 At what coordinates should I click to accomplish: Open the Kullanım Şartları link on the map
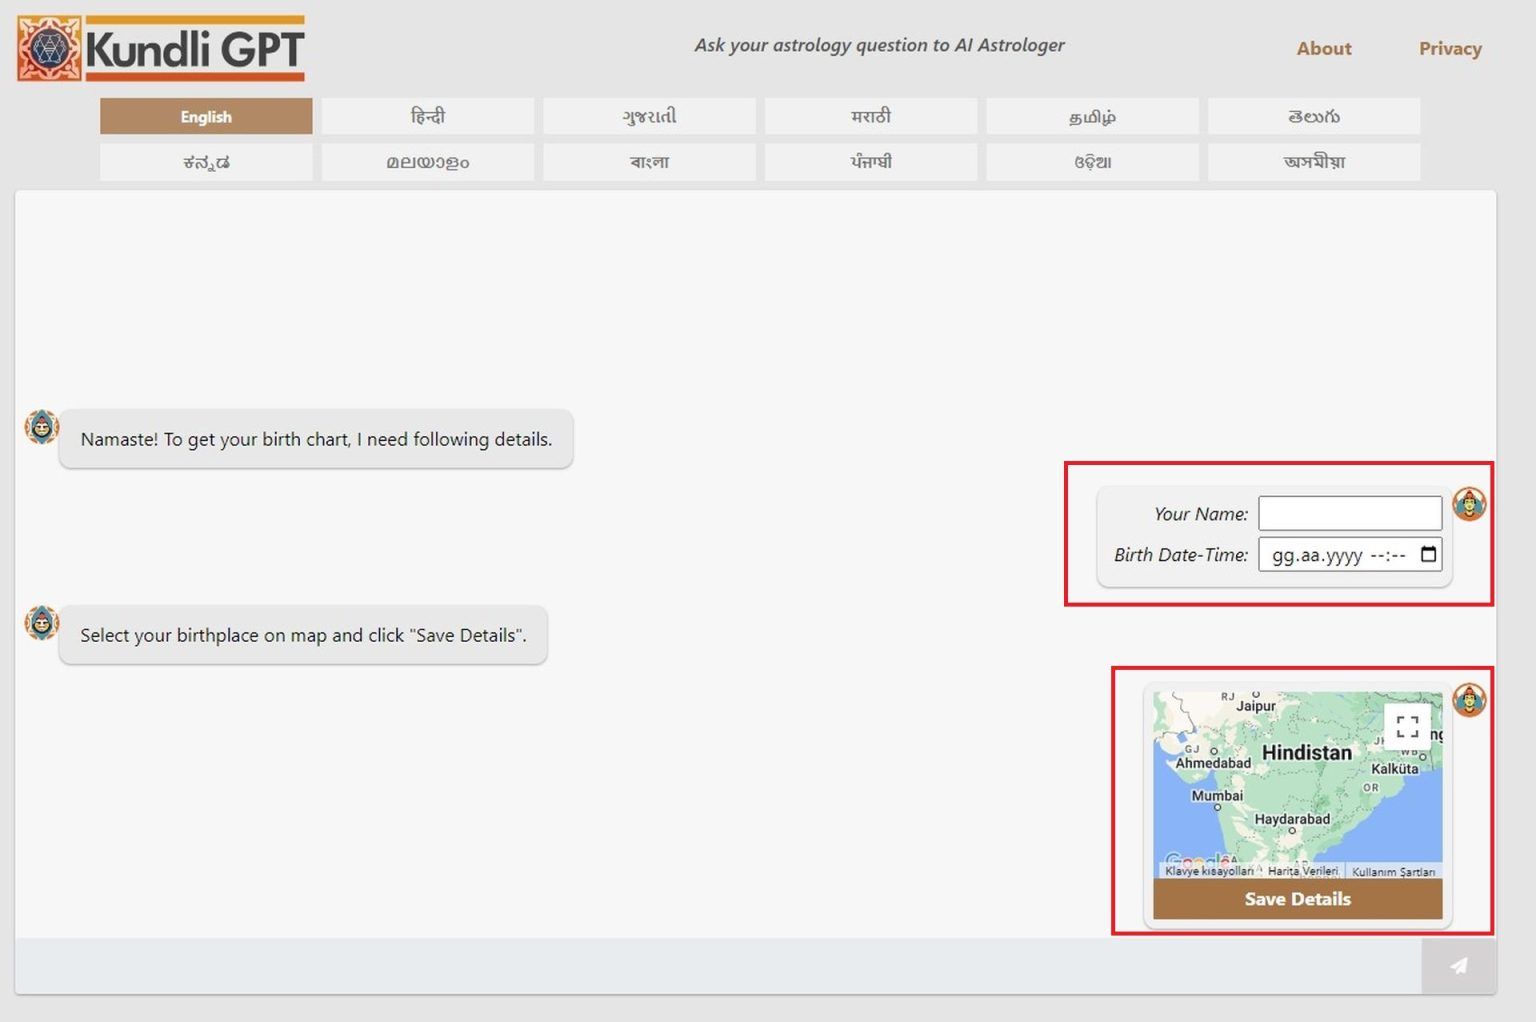click(x=1396, y=871)
